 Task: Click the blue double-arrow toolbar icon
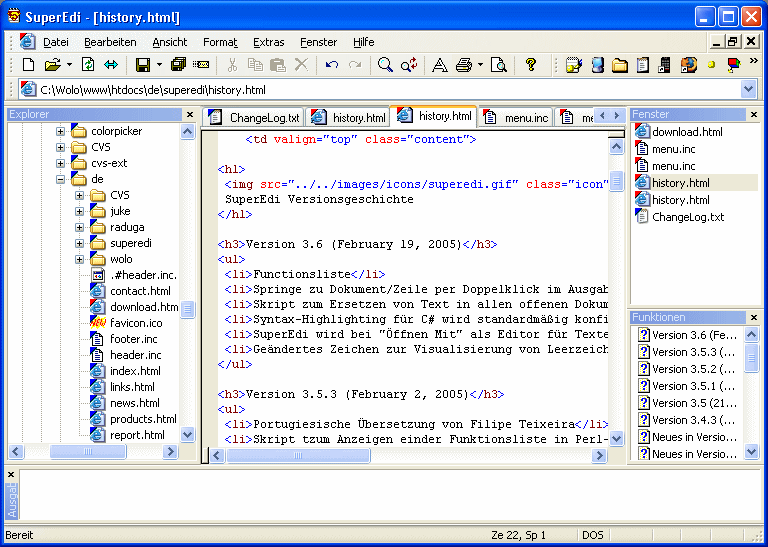[x=111, y=65]
